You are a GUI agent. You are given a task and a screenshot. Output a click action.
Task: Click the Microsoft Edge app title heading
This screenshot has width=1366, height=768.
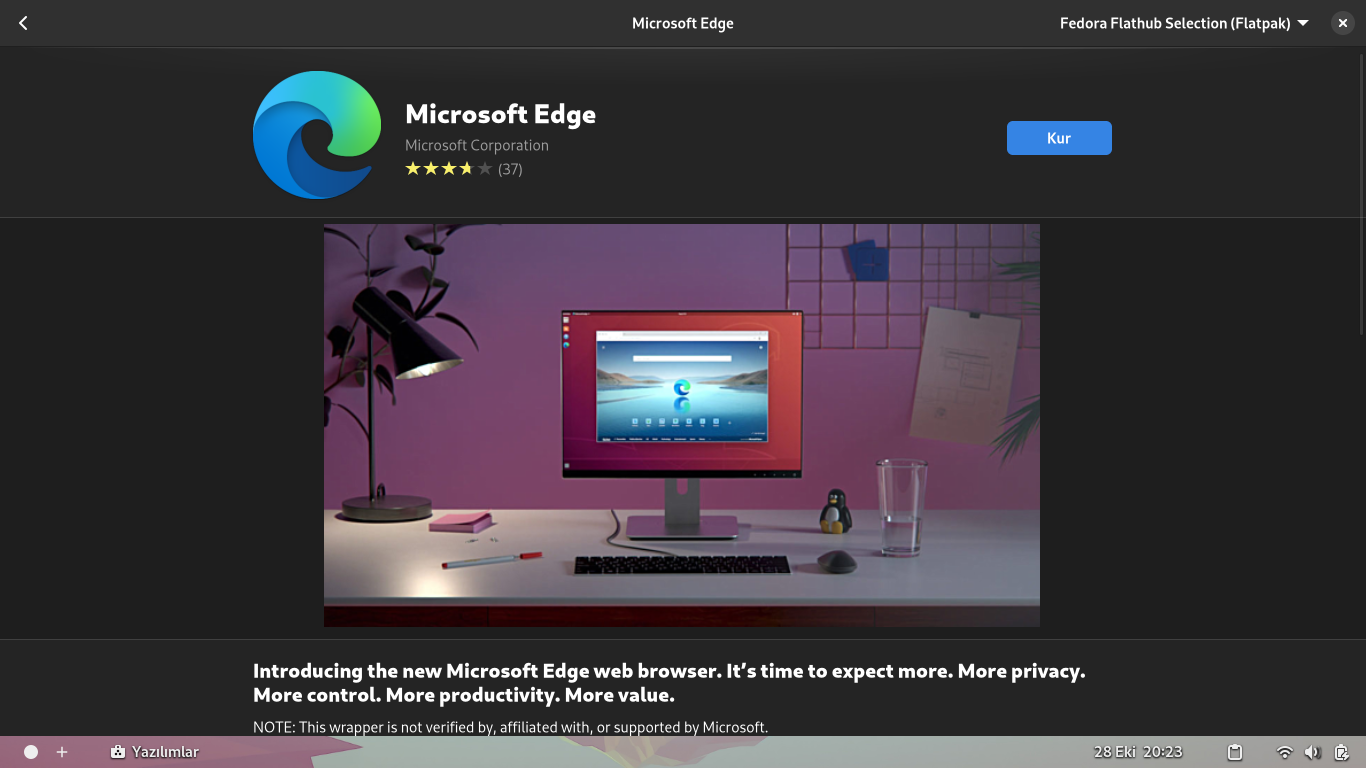(x=500, y=114)
